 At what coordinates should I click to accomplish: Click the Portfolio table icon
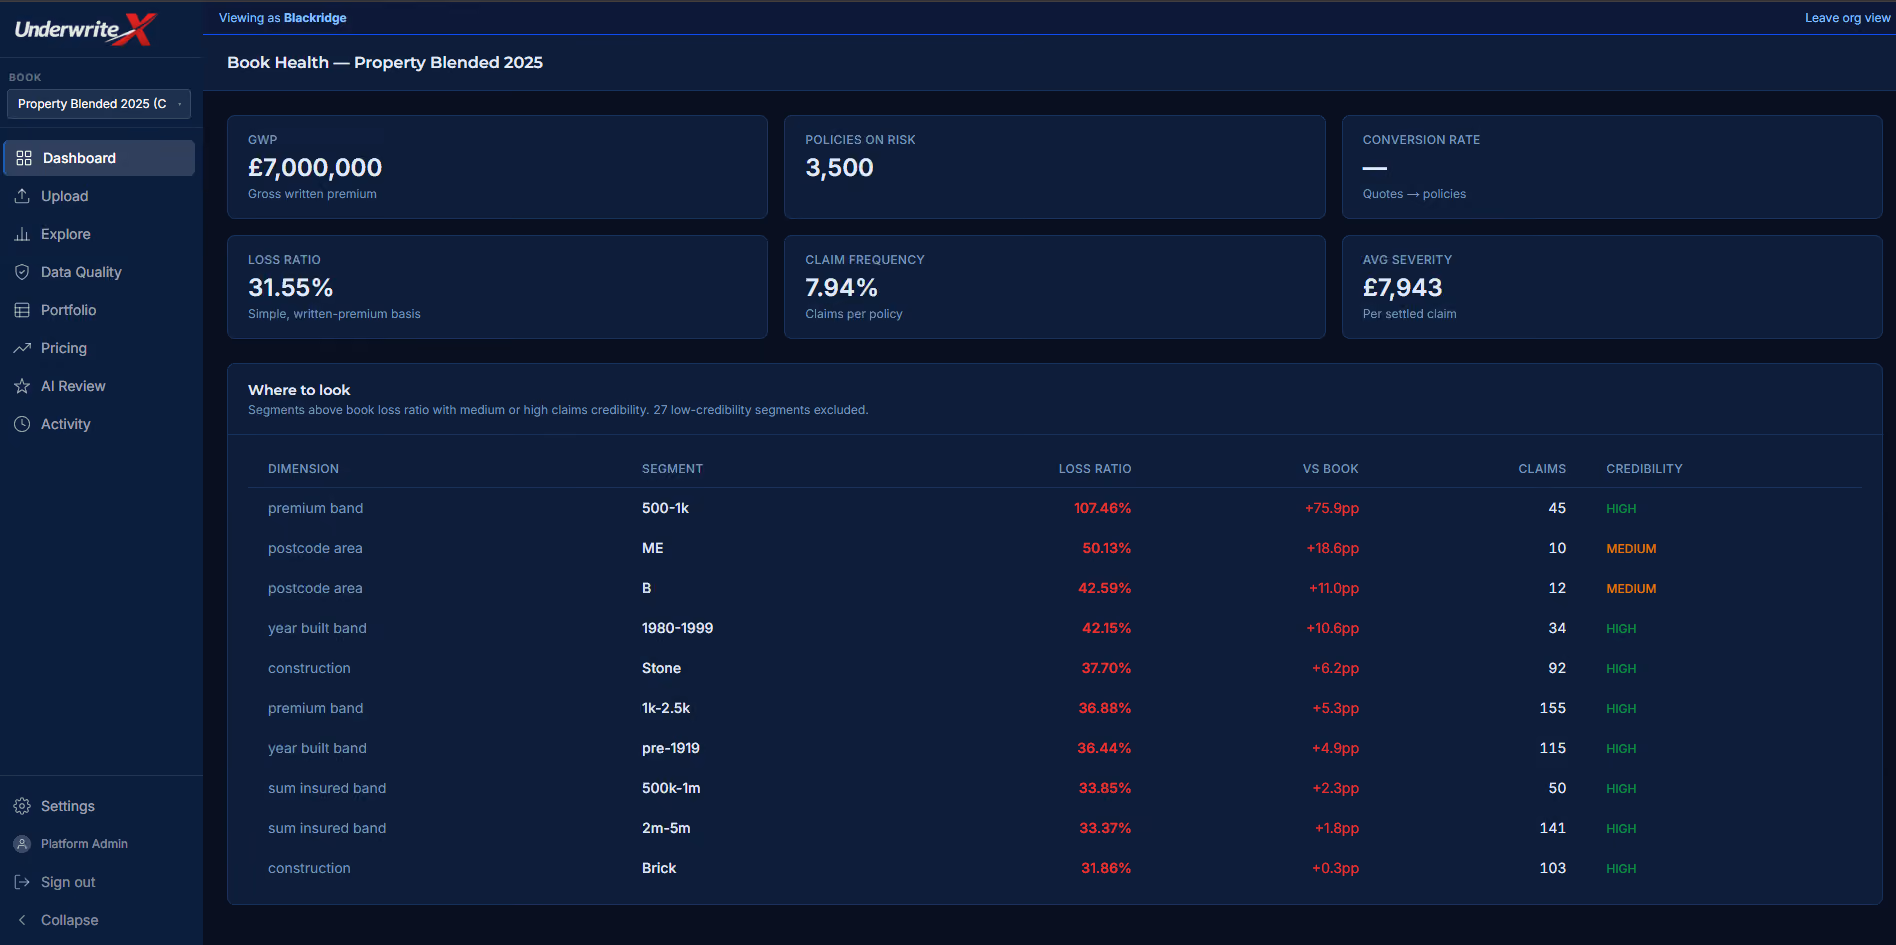point(22,310)
